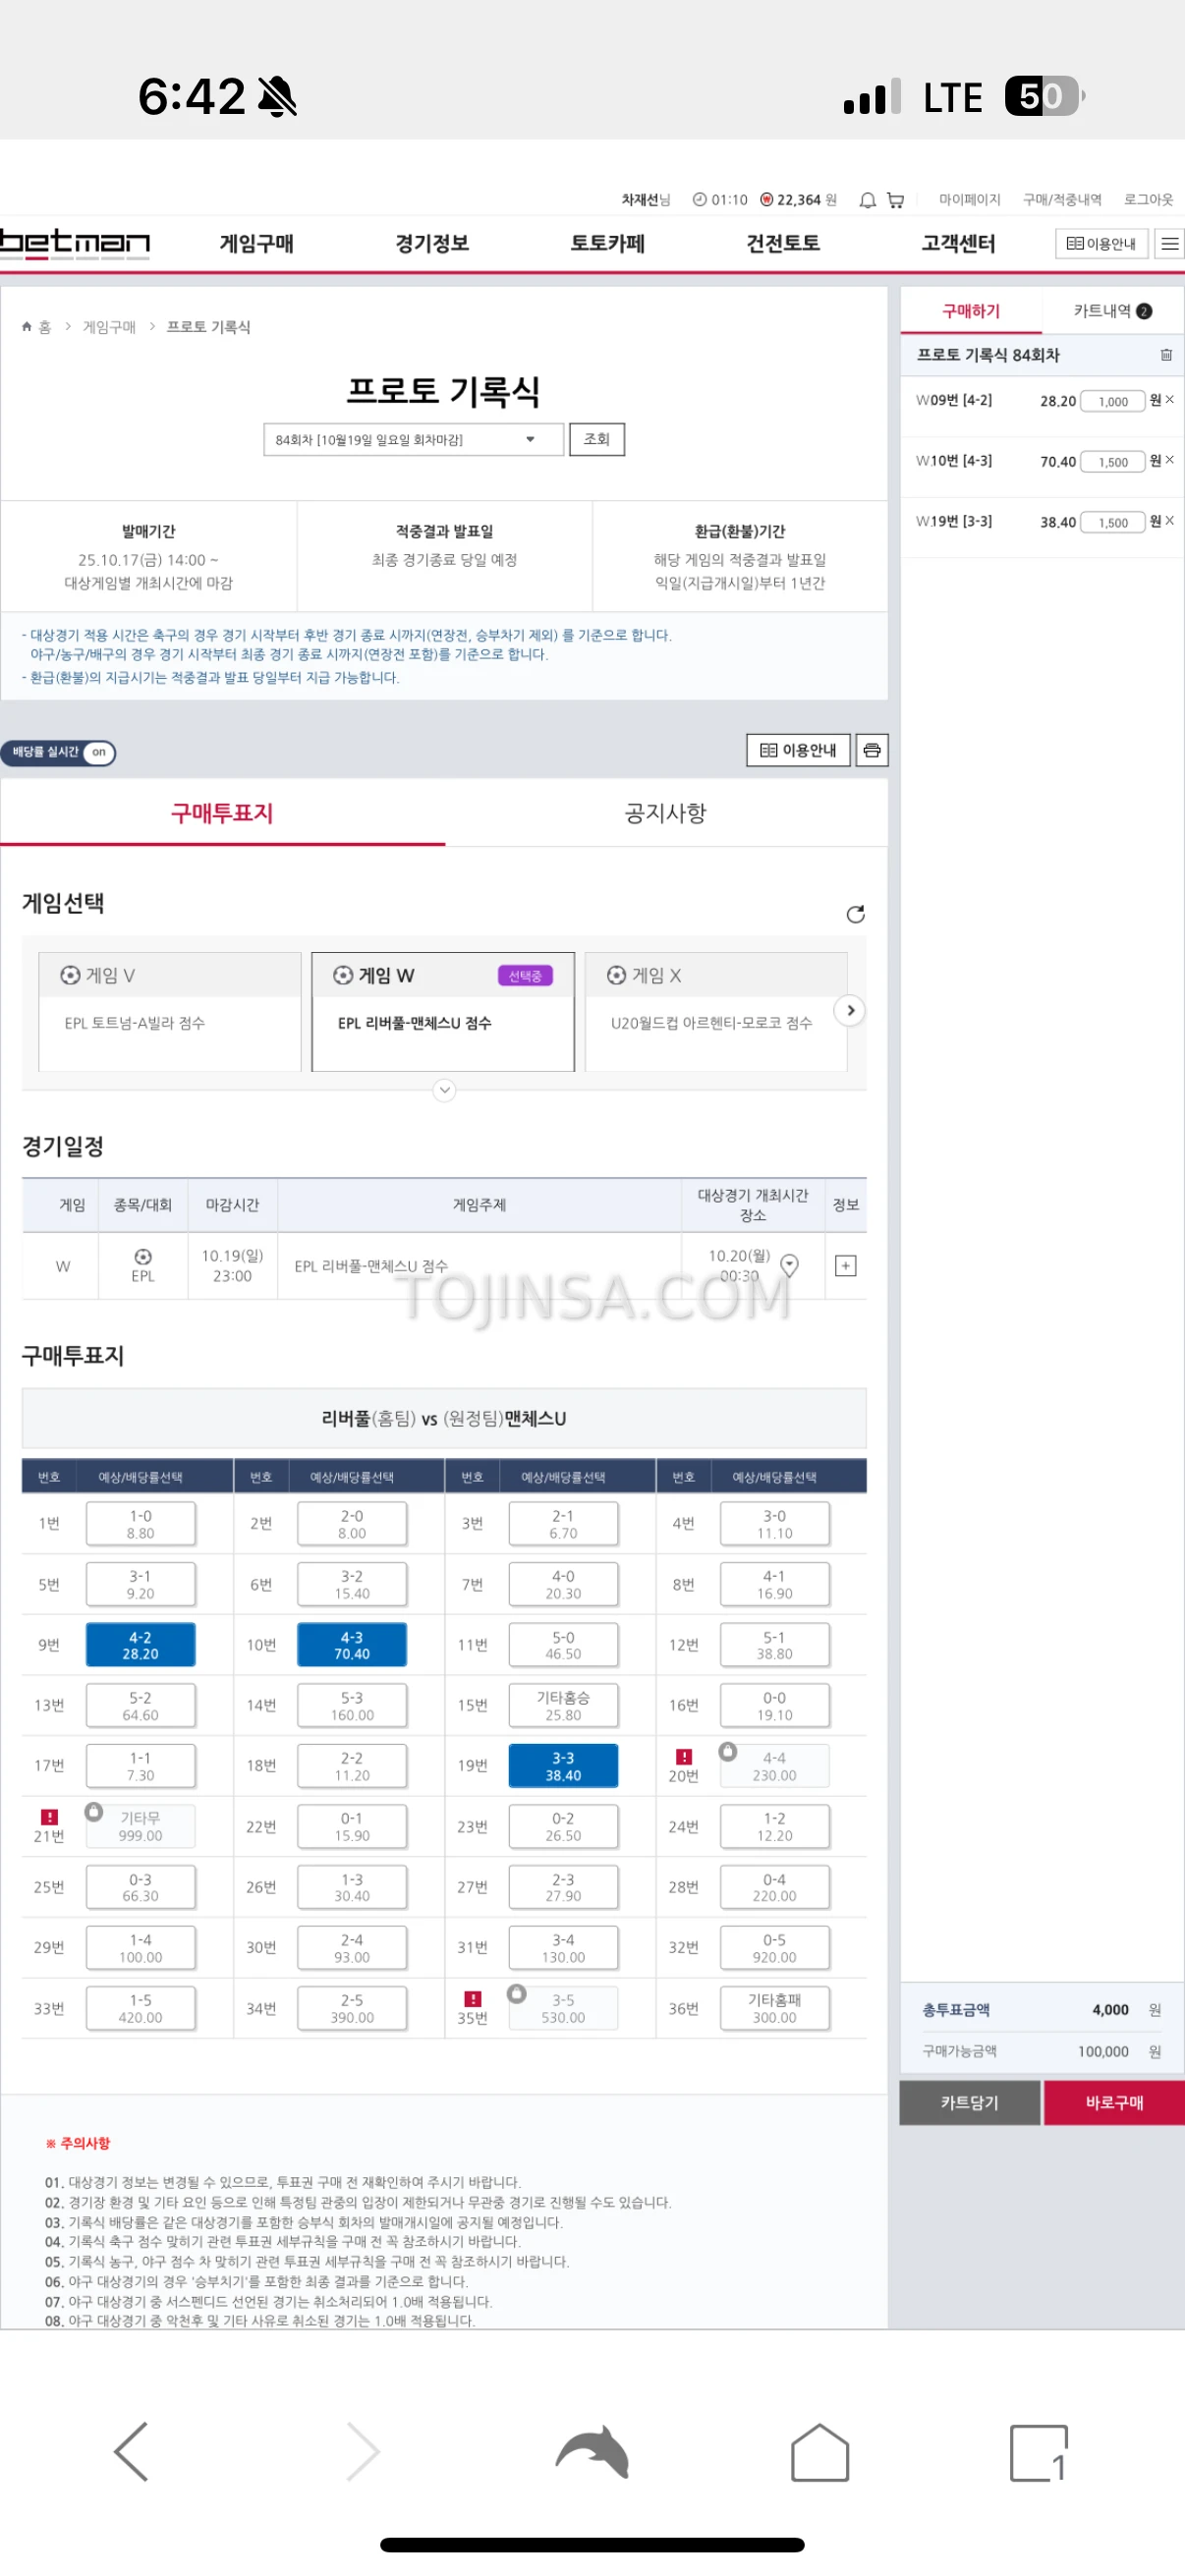Open 토토카페 main menu
1185x2576 pixels.
click(607, 243)
